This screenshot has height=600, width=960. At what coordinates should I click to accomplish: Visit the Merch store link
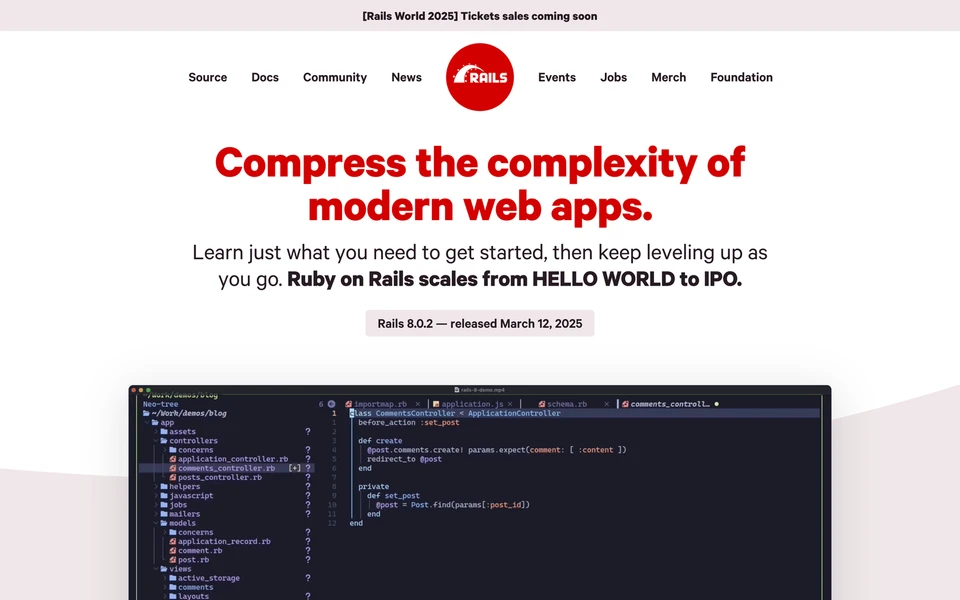tap(669, 77)
